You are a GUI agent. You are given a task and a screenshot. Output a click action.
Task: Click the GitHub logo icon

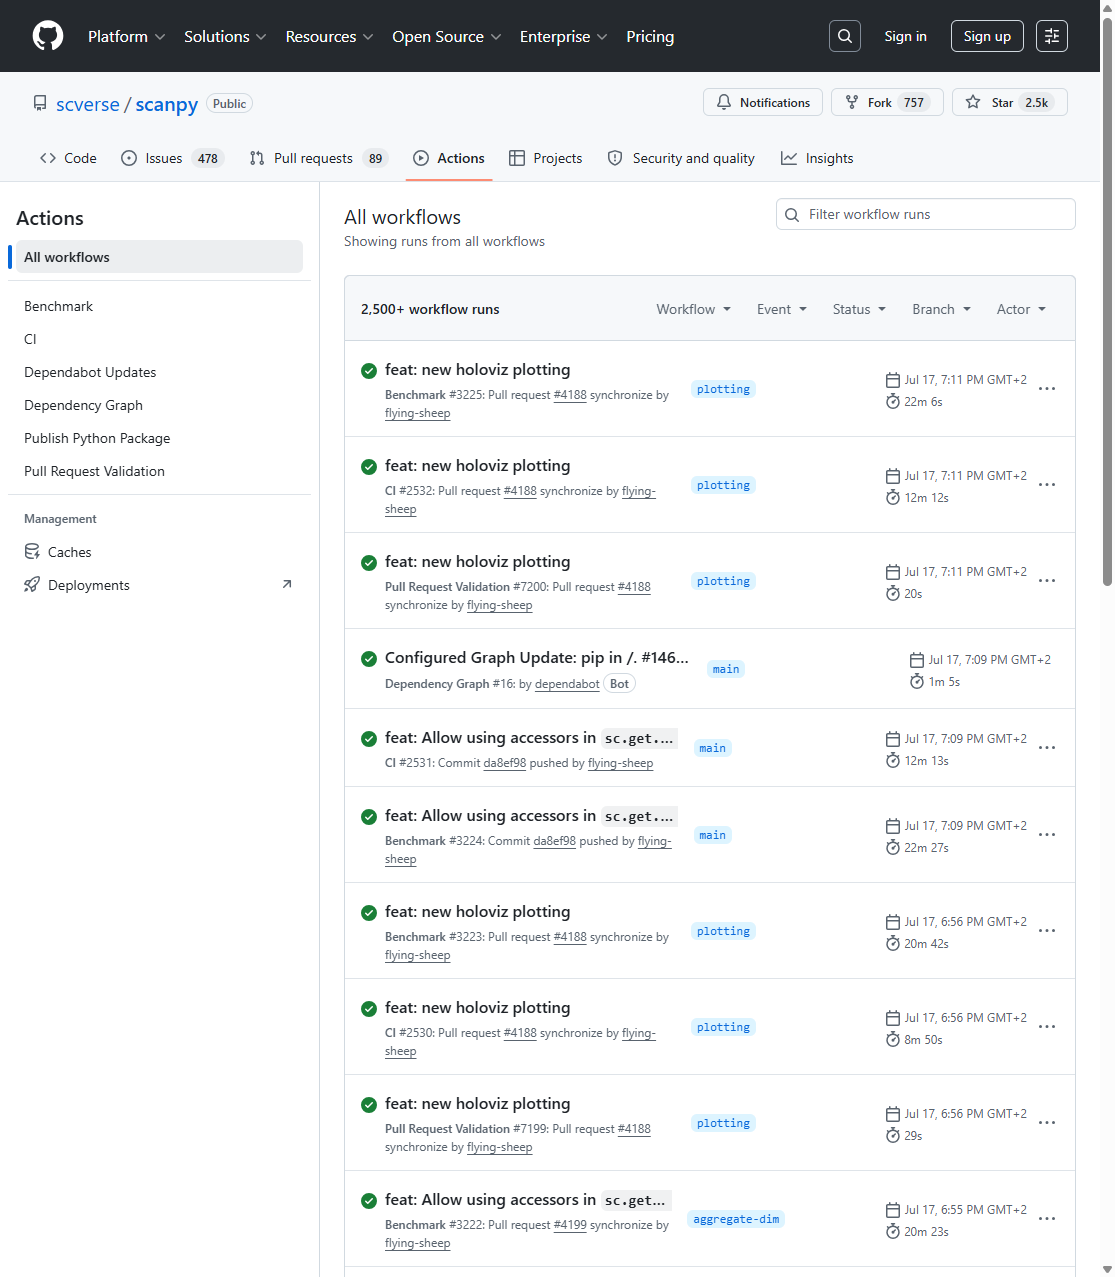tap(48, 36)
